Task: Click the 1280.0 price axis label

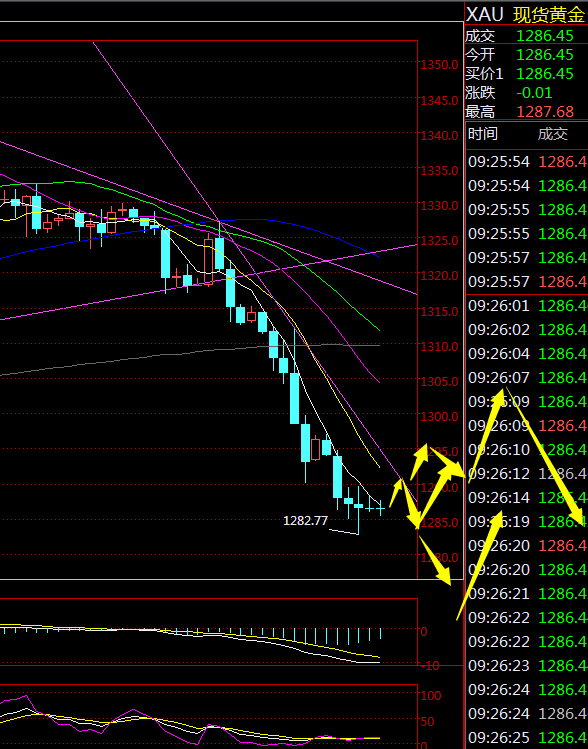Action: coord(439,558)
